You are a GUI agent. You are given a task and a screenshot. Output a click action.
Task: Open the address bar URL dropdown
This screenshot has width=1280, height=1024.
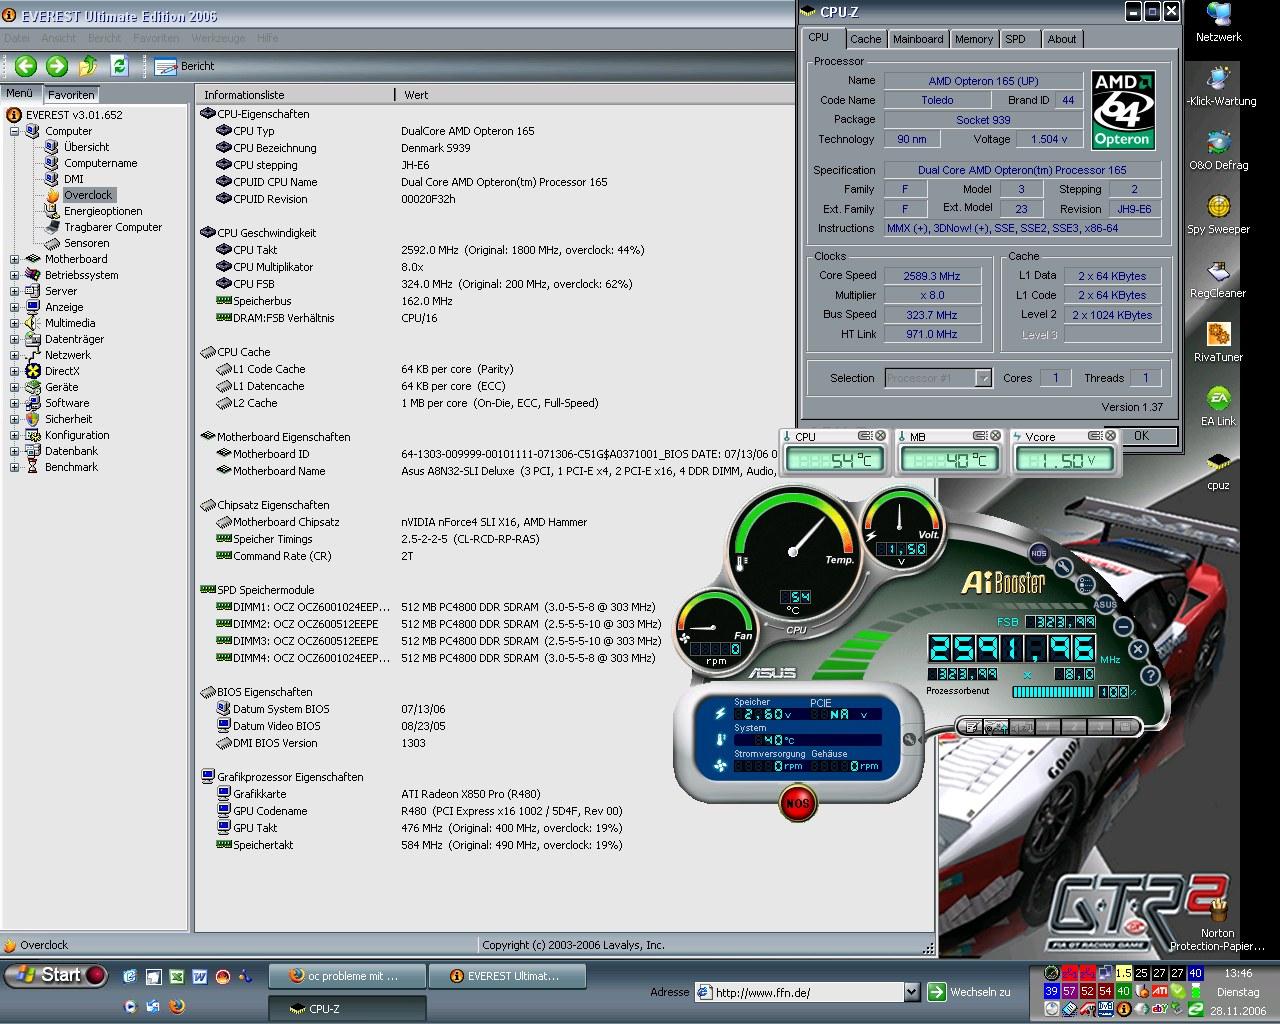click(911, 992)
